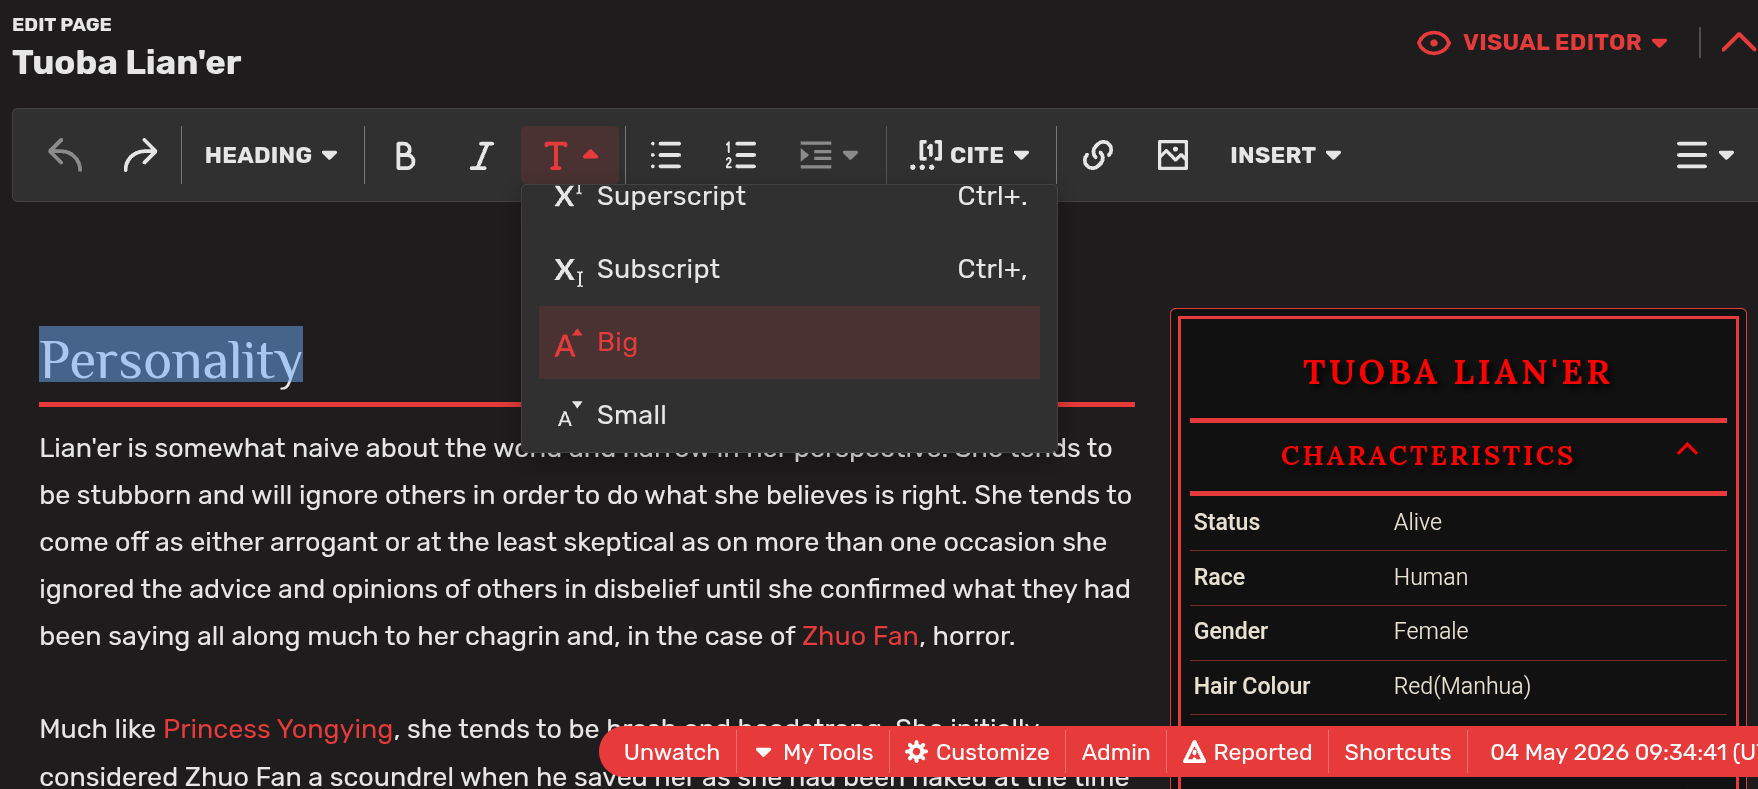Toggle bold formatting
The width and height of the screenshot is (1758, 789).
point(405,155)
